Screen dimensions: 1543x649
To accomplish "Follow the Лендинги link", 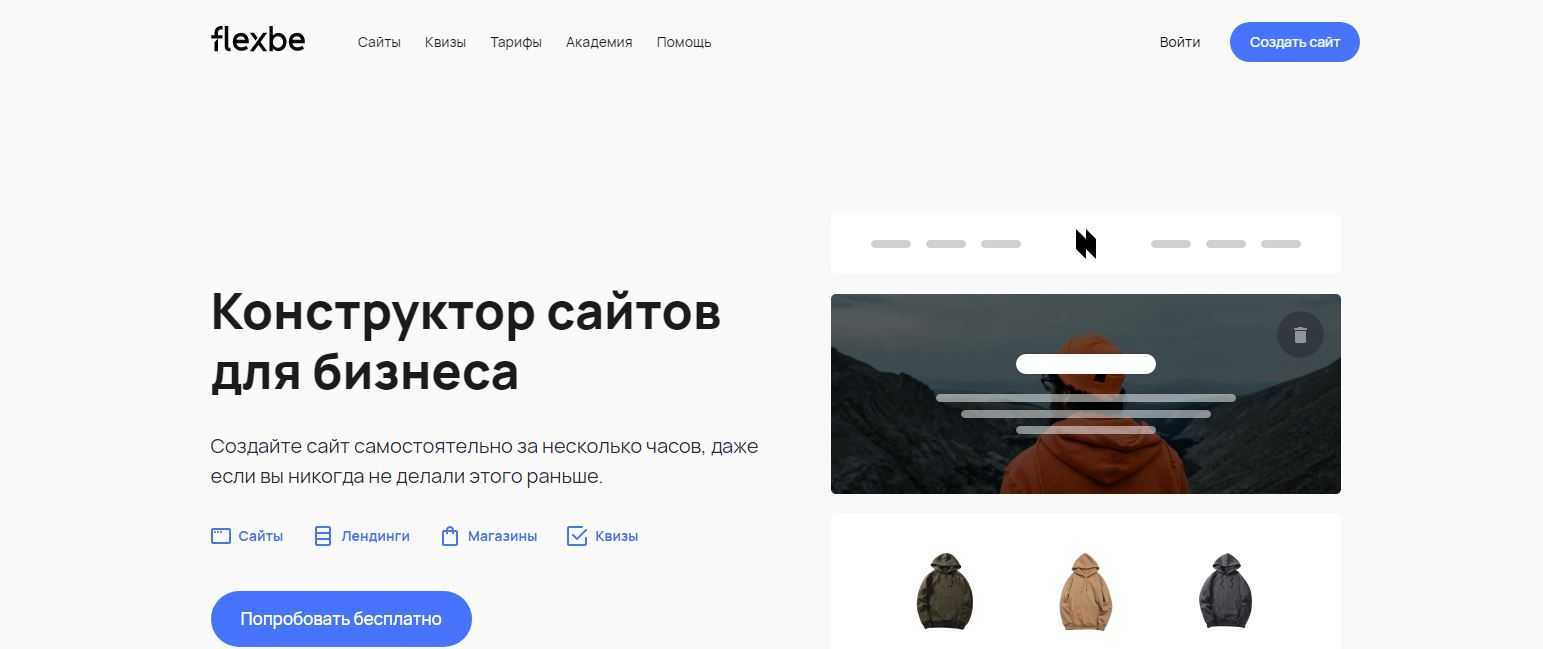I will [x=375, y=536].
